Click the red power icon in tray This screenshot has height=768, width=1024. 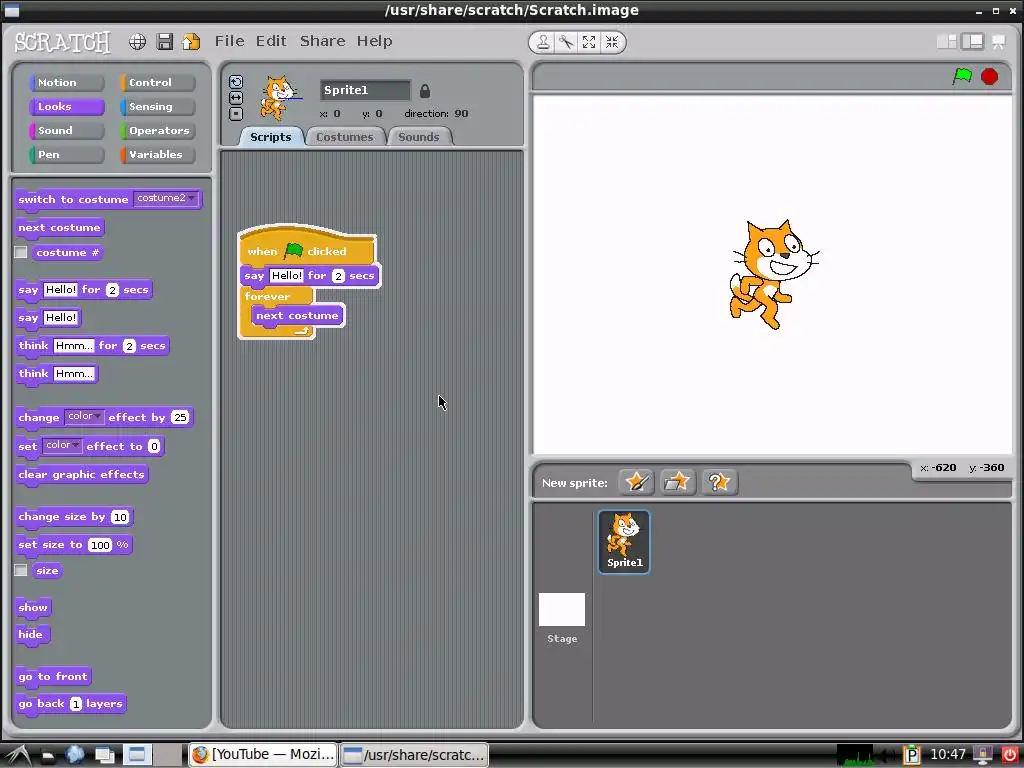pyautogui.click(x=1010, y=755)
